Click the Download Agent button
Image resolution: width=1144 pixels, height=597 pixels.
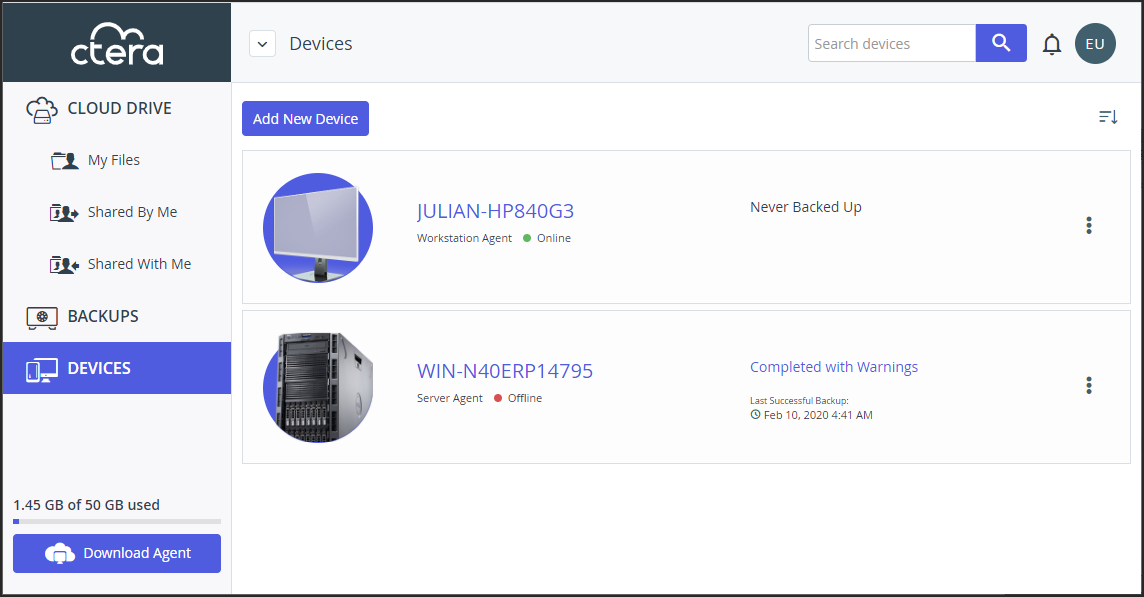116,553
